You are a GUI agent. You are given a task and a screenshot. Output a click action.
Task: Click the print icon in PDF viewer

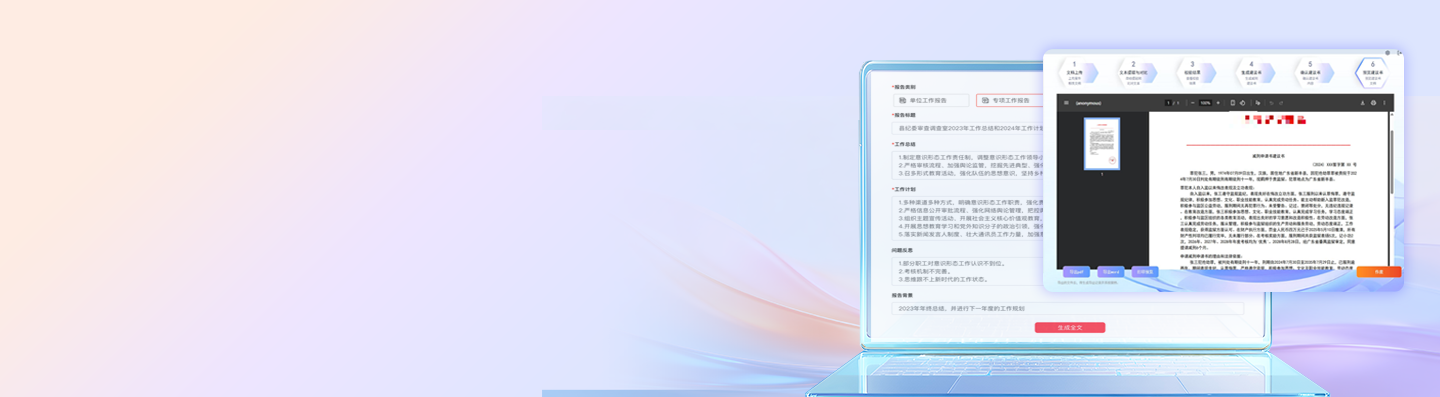click(1373, 103)
